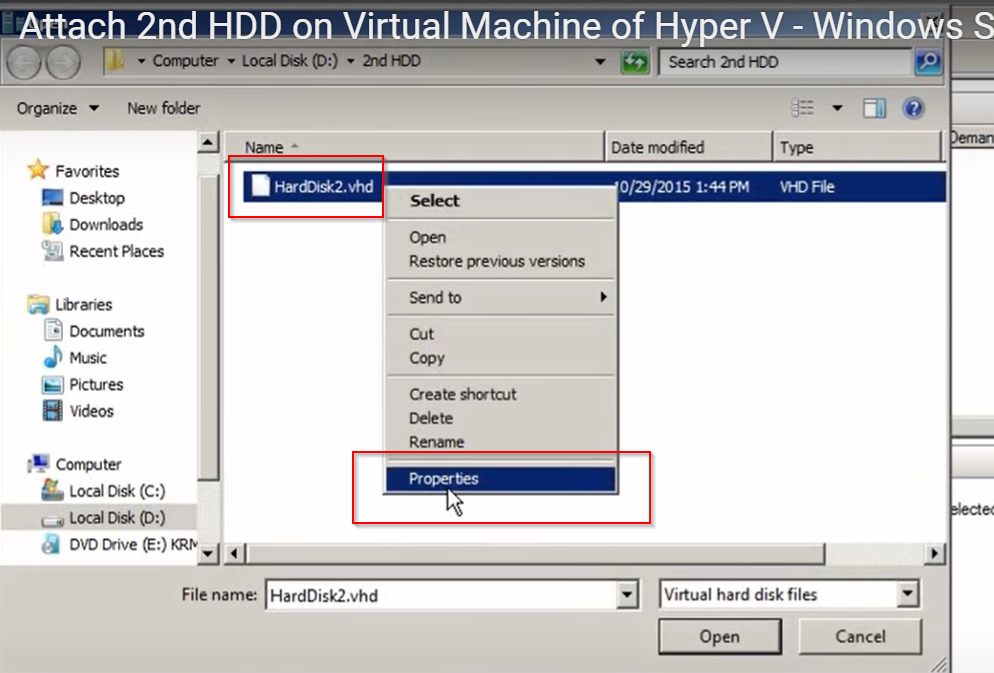This screenshot has height=673, width=994.
Task: Click the Open button
Action: click(x=720, y=636)
